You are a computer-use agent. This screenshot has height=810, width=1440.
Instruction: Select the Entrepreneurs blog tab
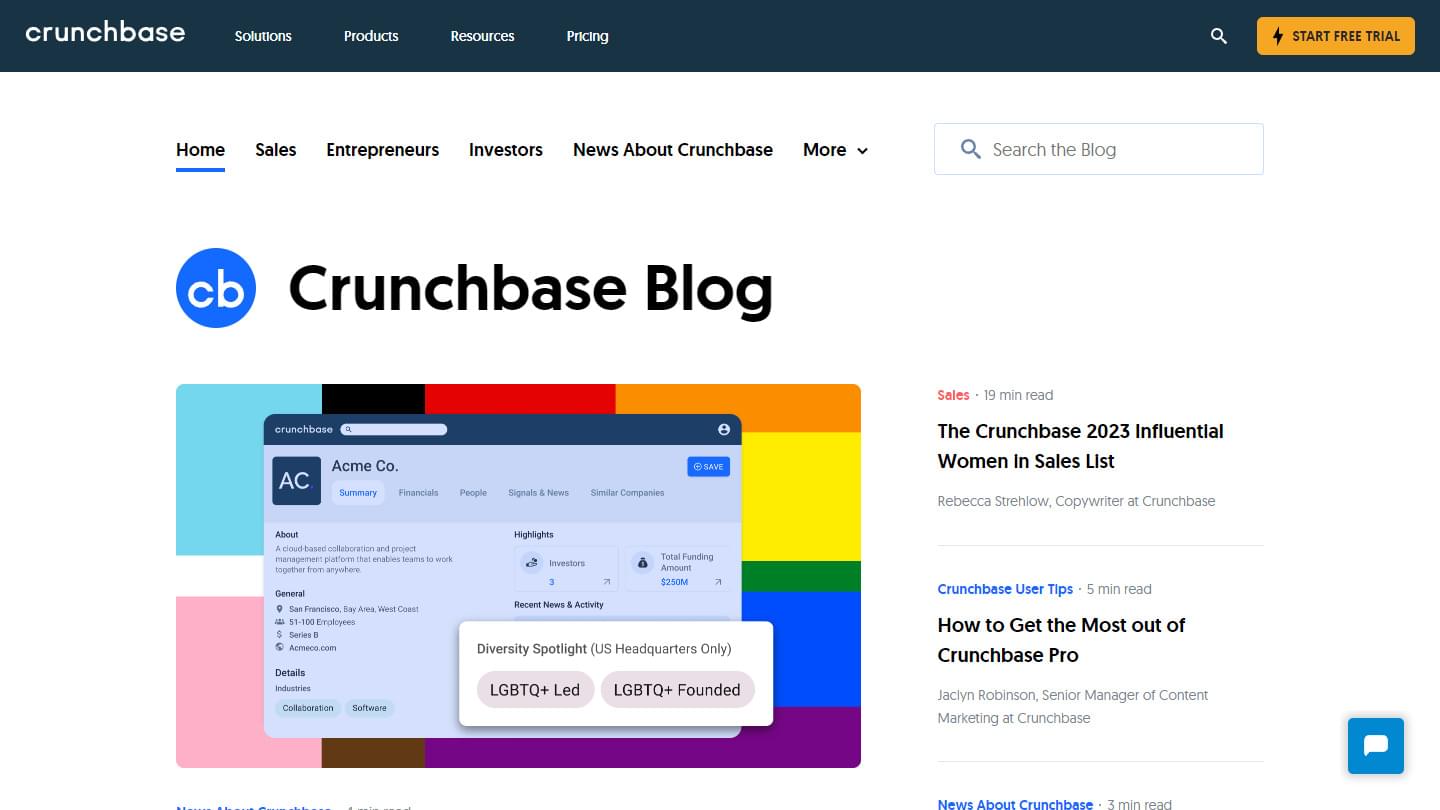tap(383, 150)
